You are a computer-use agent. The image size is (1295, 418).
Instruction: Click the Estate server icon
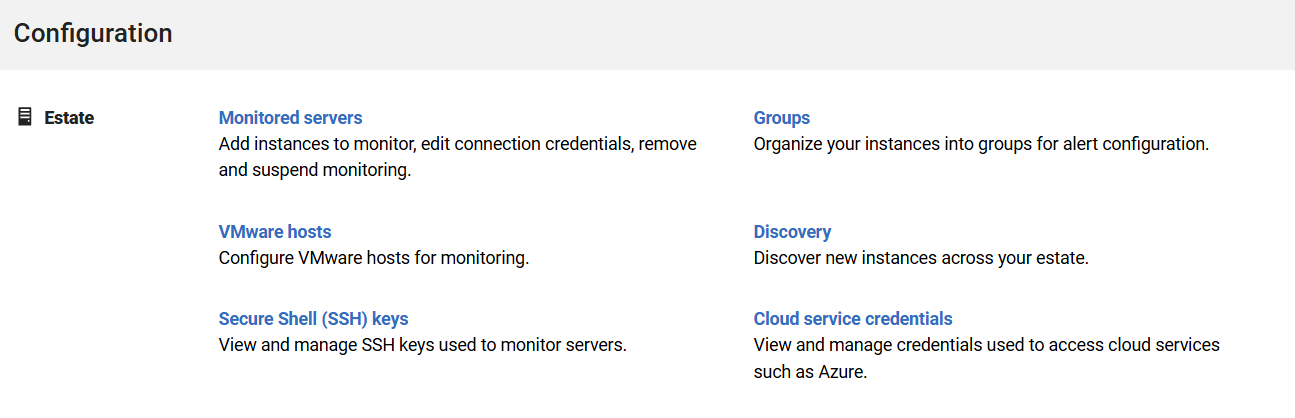[25, 118]
